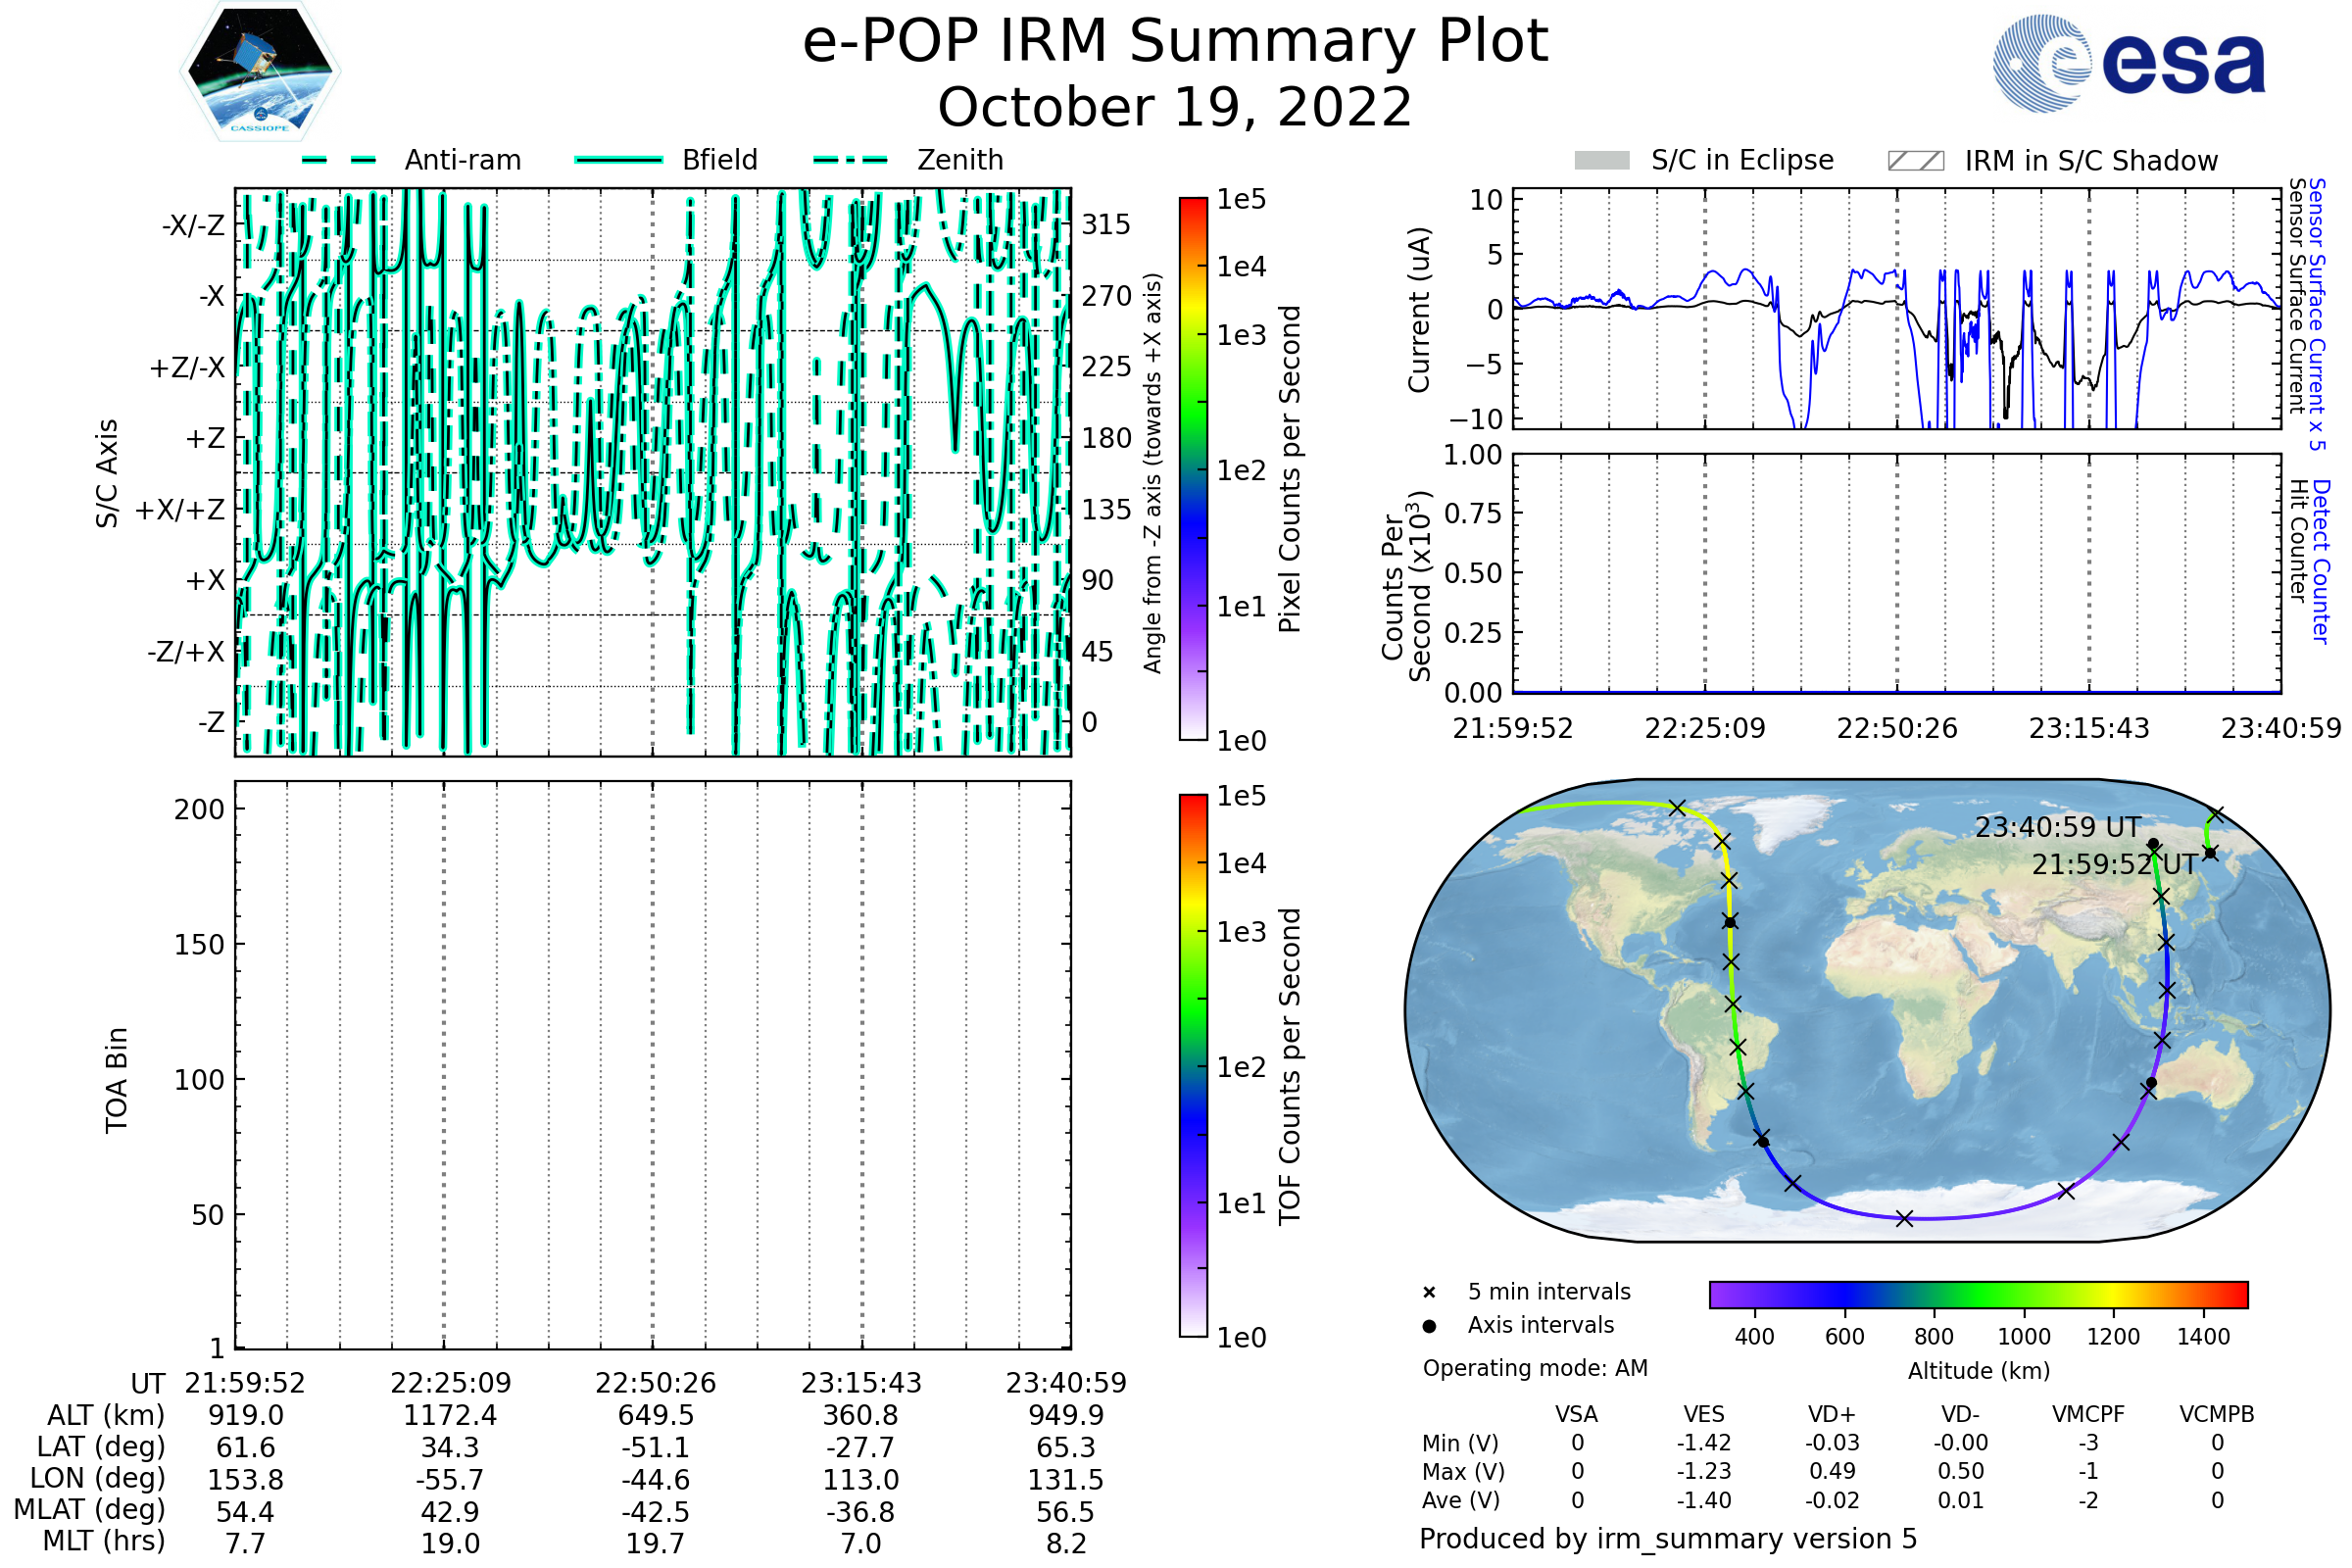This screenshot has width=2352, height=1568.
Task: Click the Anti-ram dashed line legend marker
Action: click(339, 160)
